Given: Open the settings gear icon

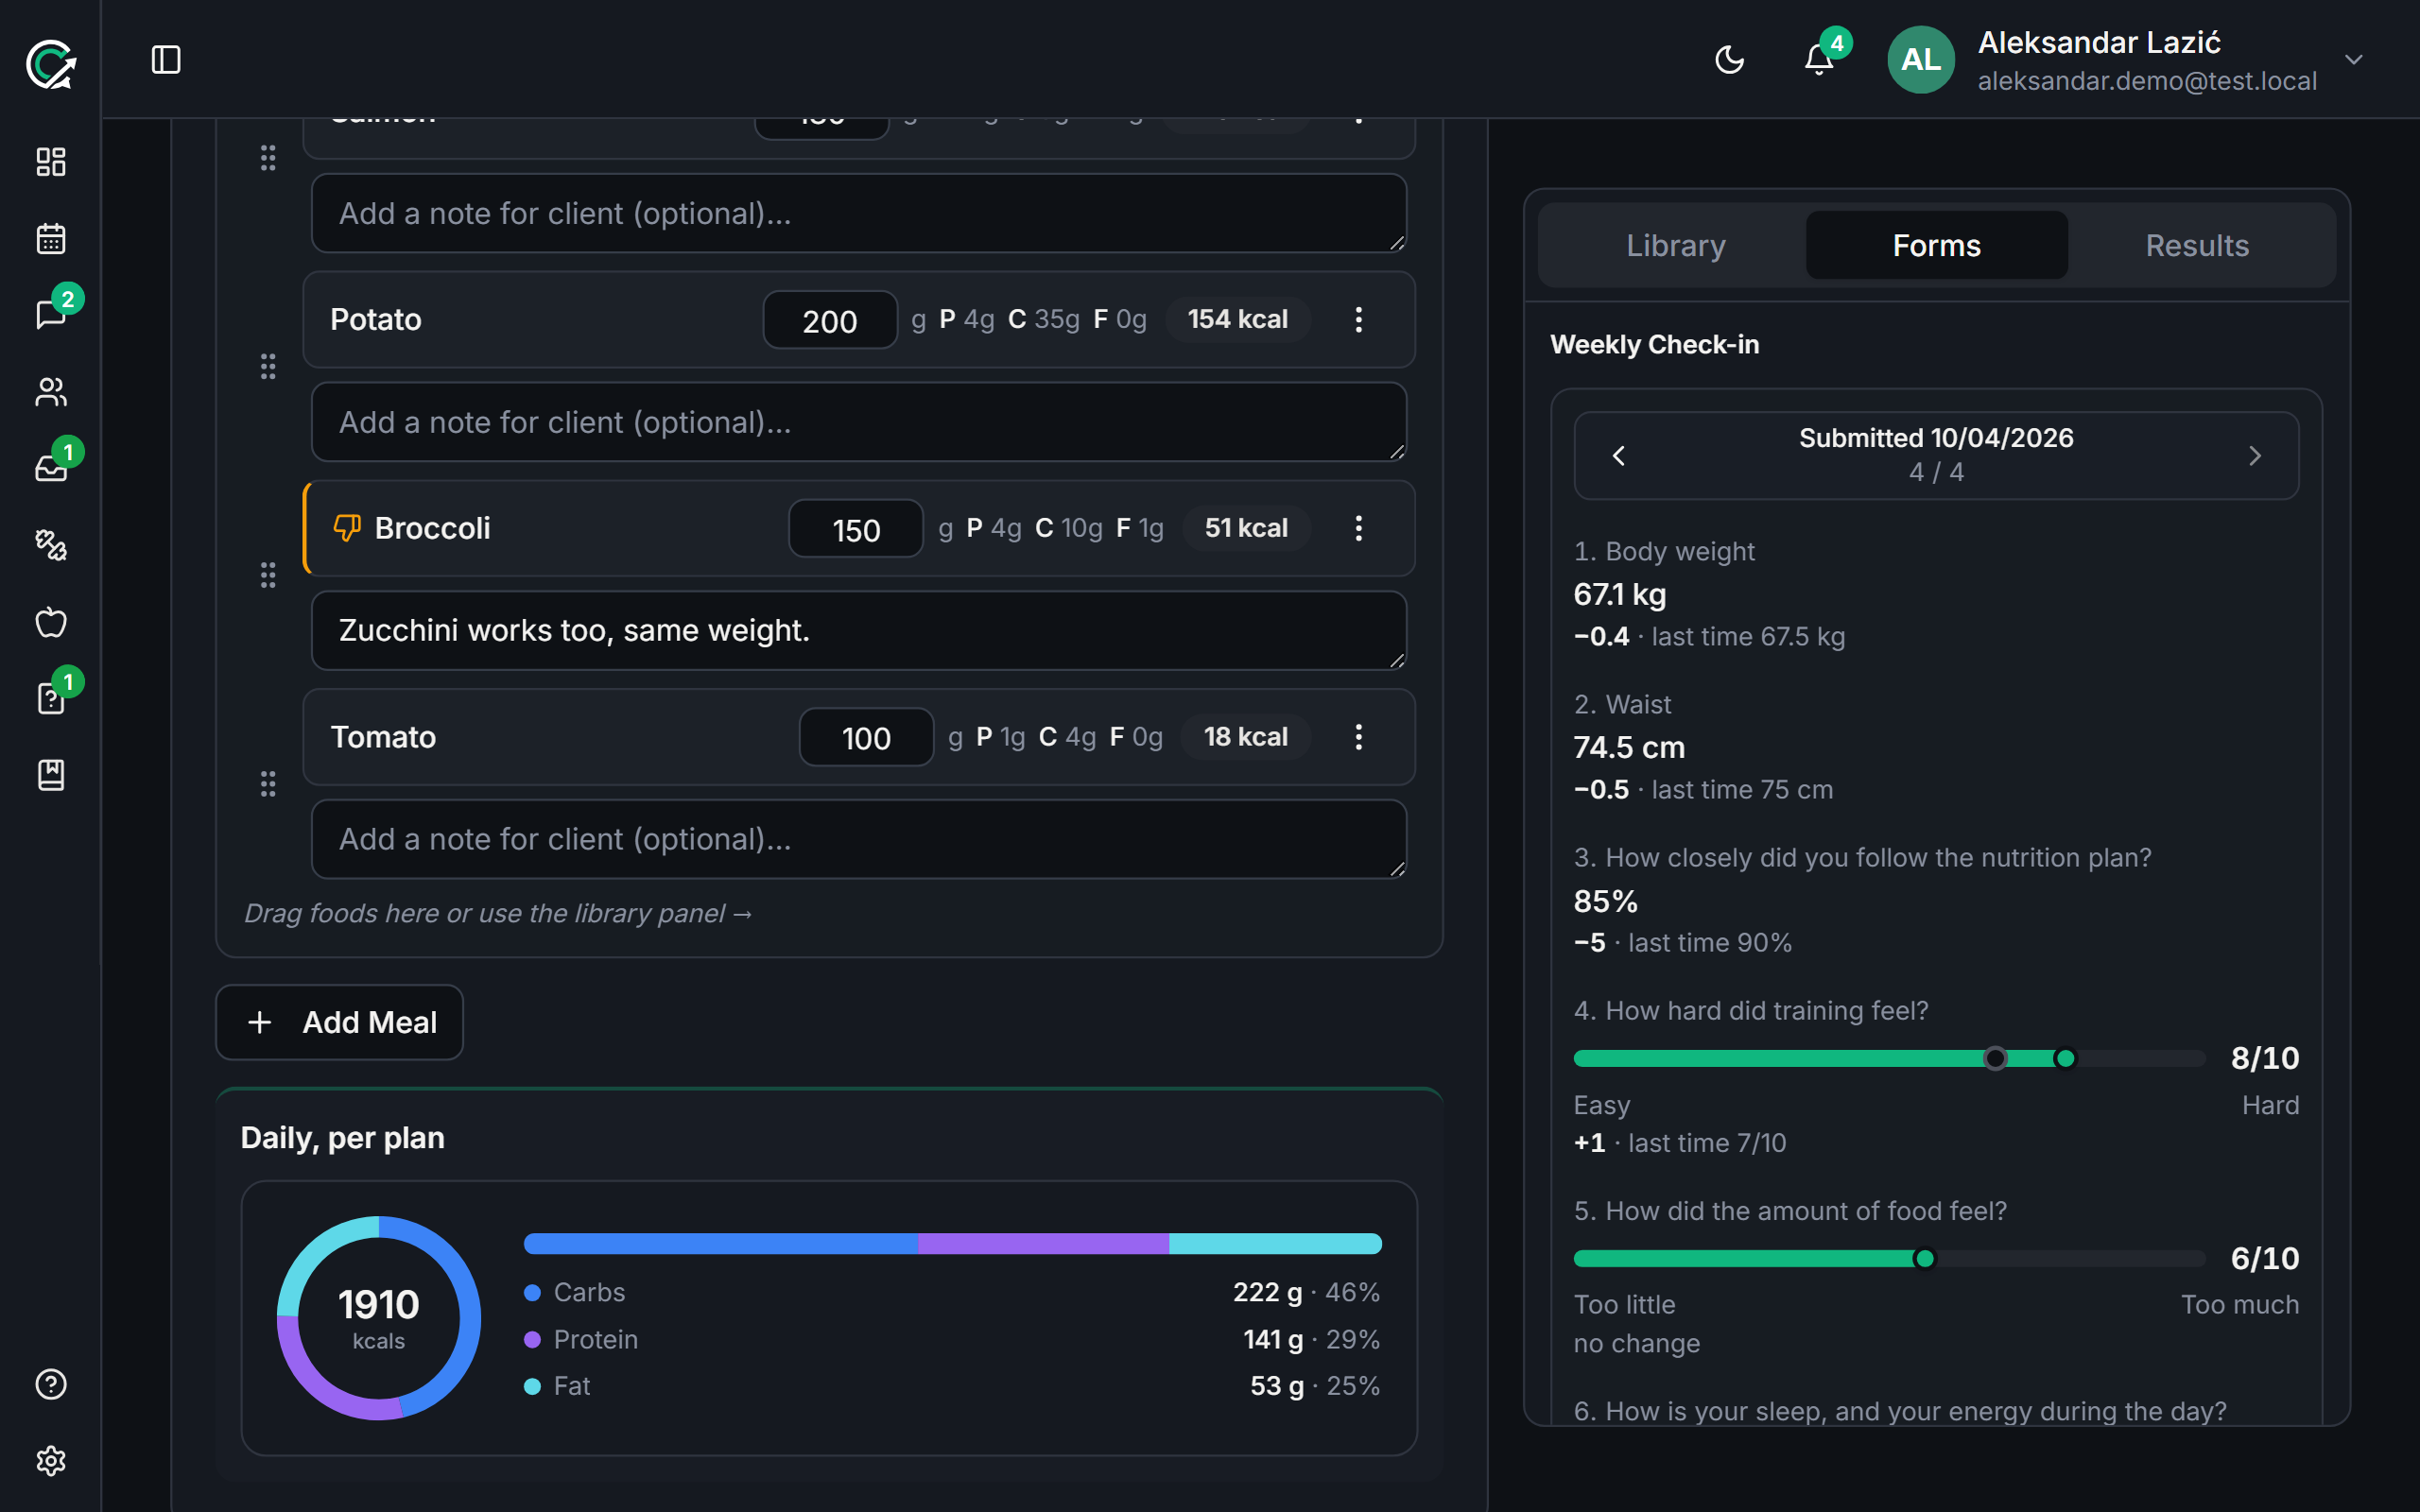Looking at the screenshot, I should [x=51, y=1461].
